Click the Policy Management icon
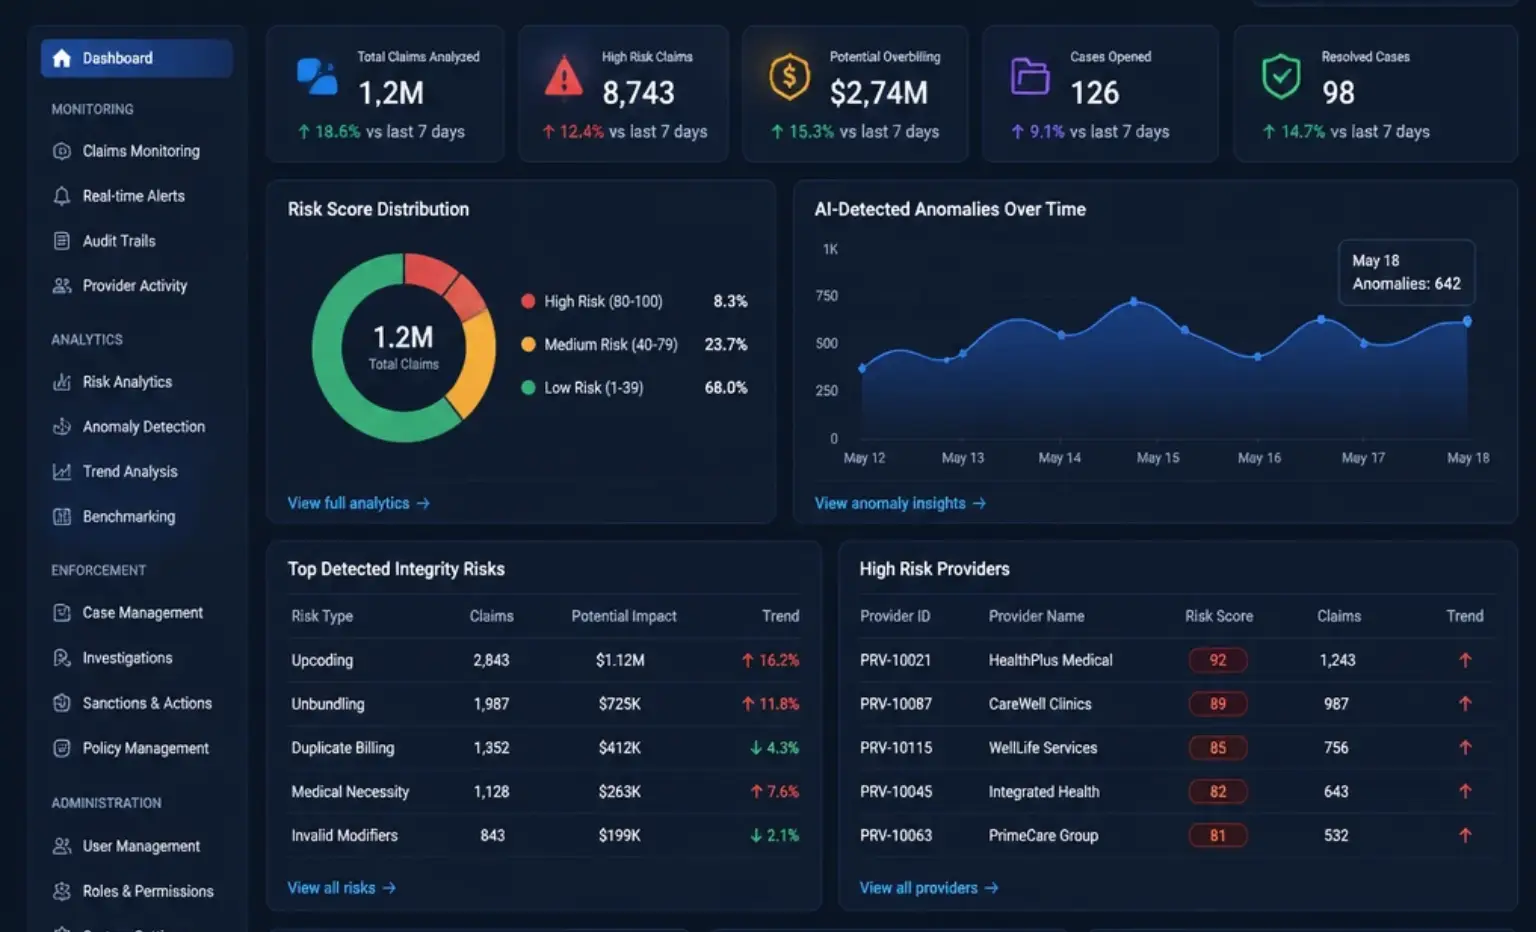 [62, 748]
